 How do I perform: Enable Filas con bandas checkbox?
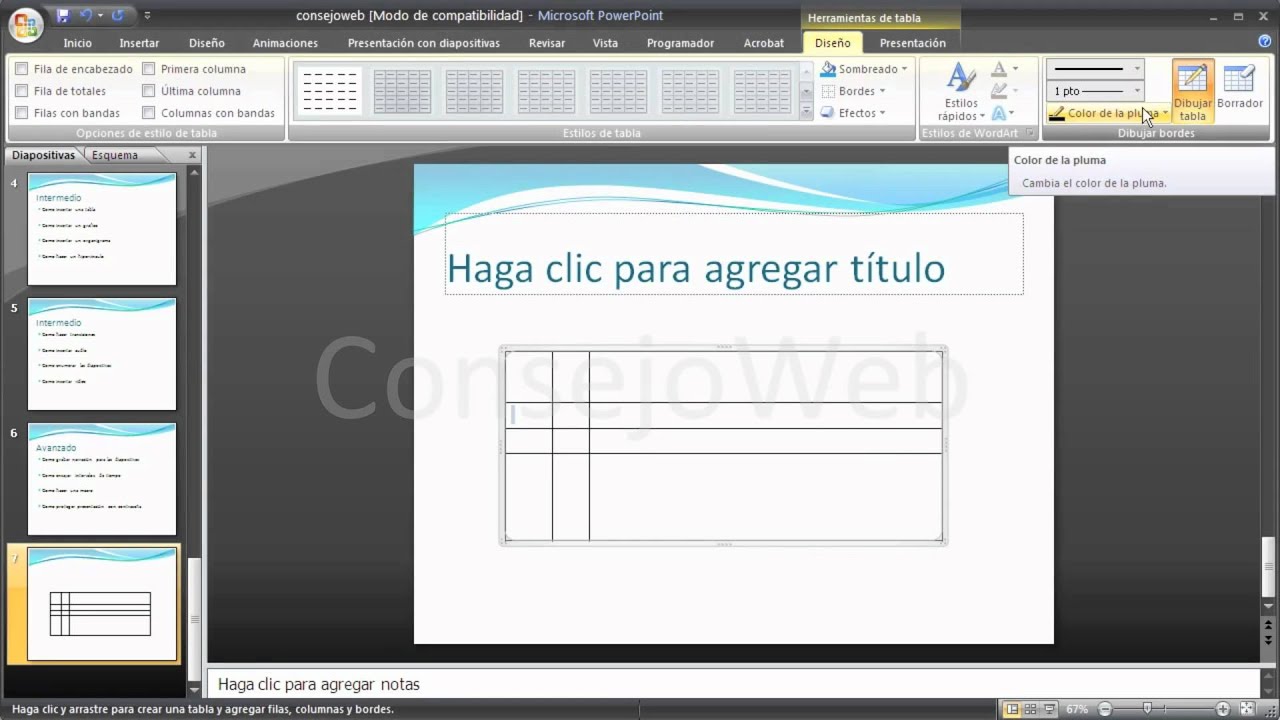coord(21,113)
